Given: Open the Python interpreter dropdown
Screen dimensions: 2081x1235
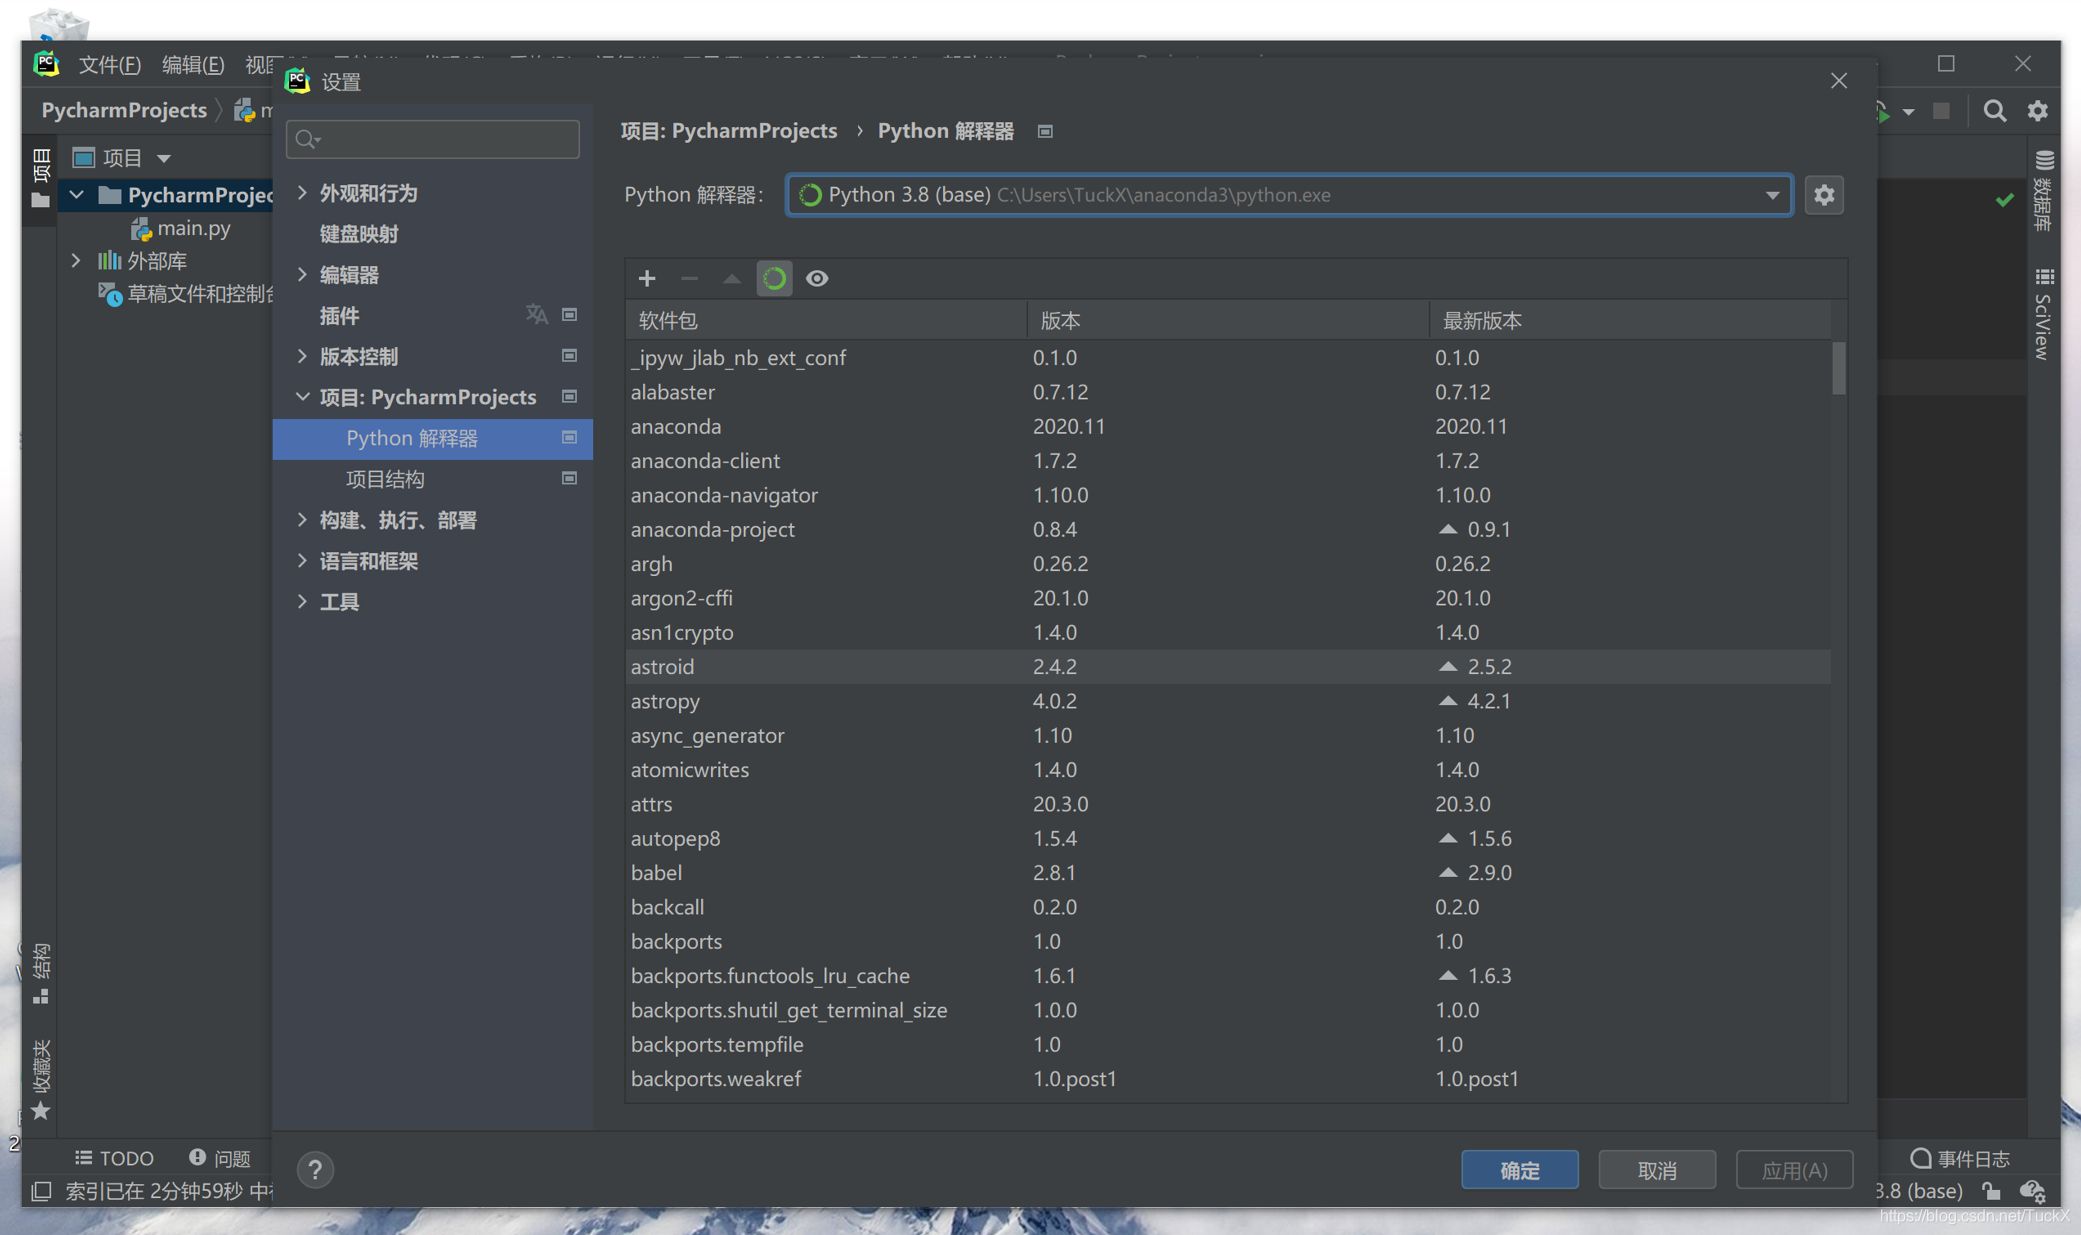Looking at the screenshot, I should (1772, 195).
